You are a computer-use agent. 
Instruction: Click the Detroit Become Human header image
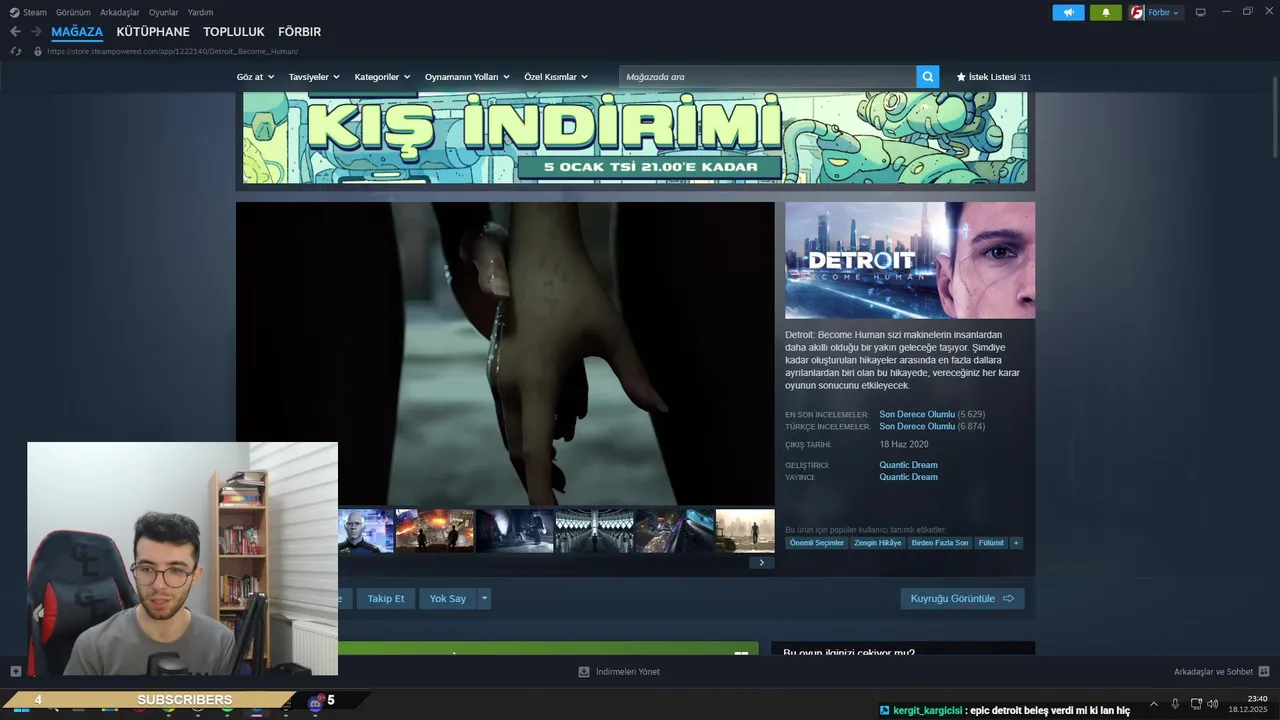[x=910, y=260]
